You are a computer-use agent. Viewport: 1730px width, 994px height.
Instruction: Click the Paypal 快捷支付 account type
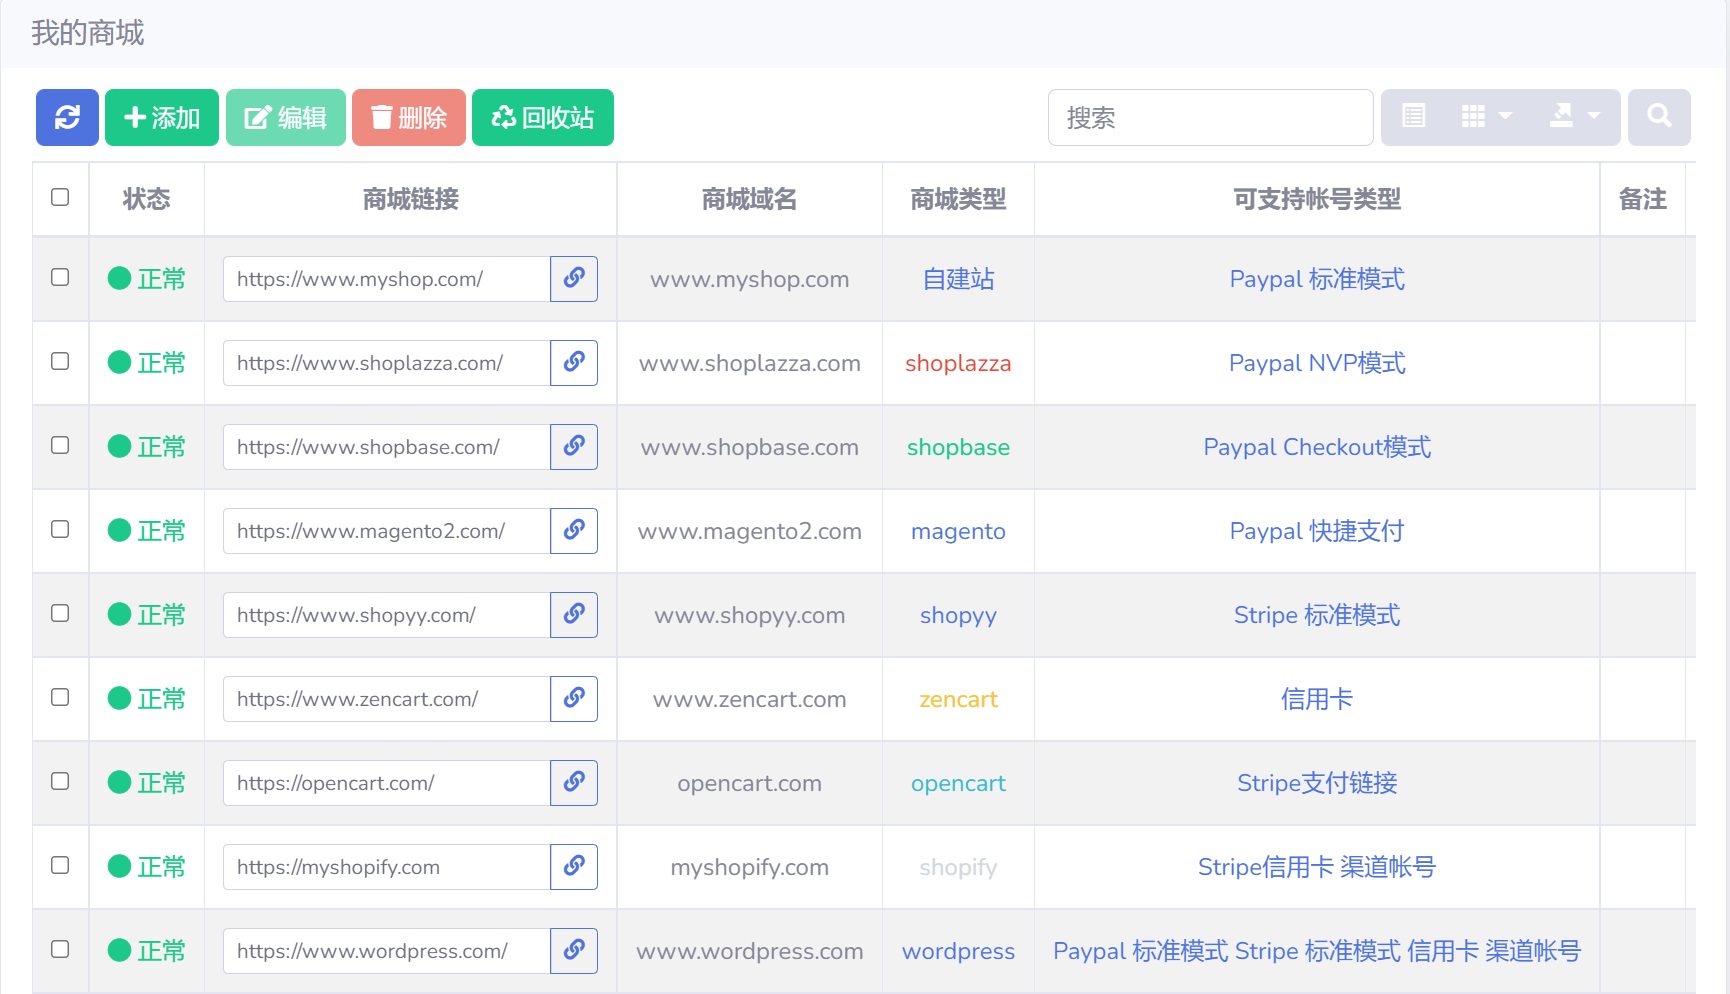(1317, 531)
